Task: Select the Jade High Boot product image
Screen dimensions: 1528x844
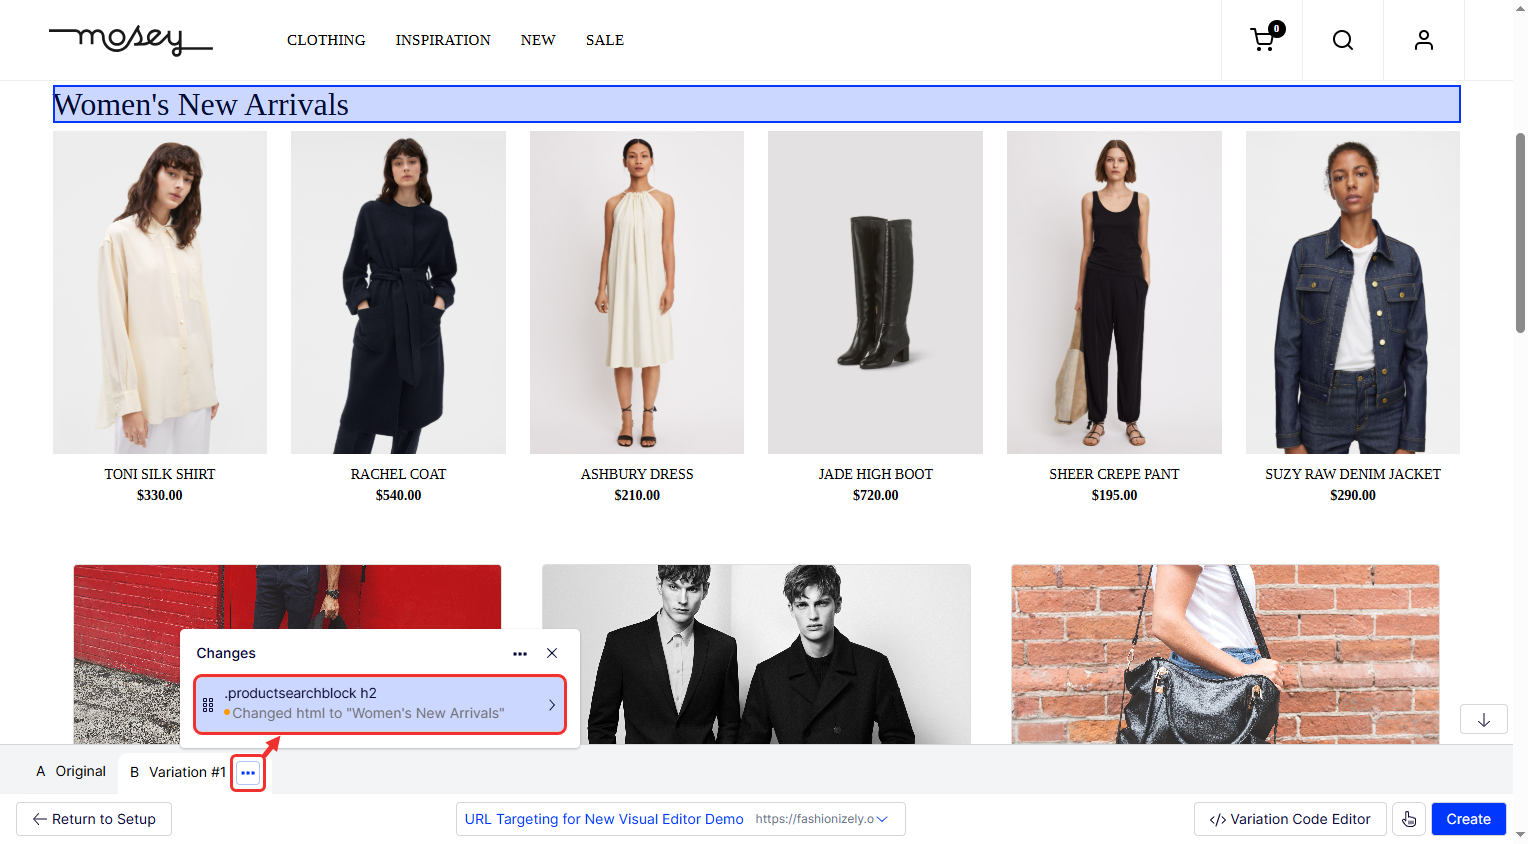Action: pyautogui.click(x=875, y=292)
